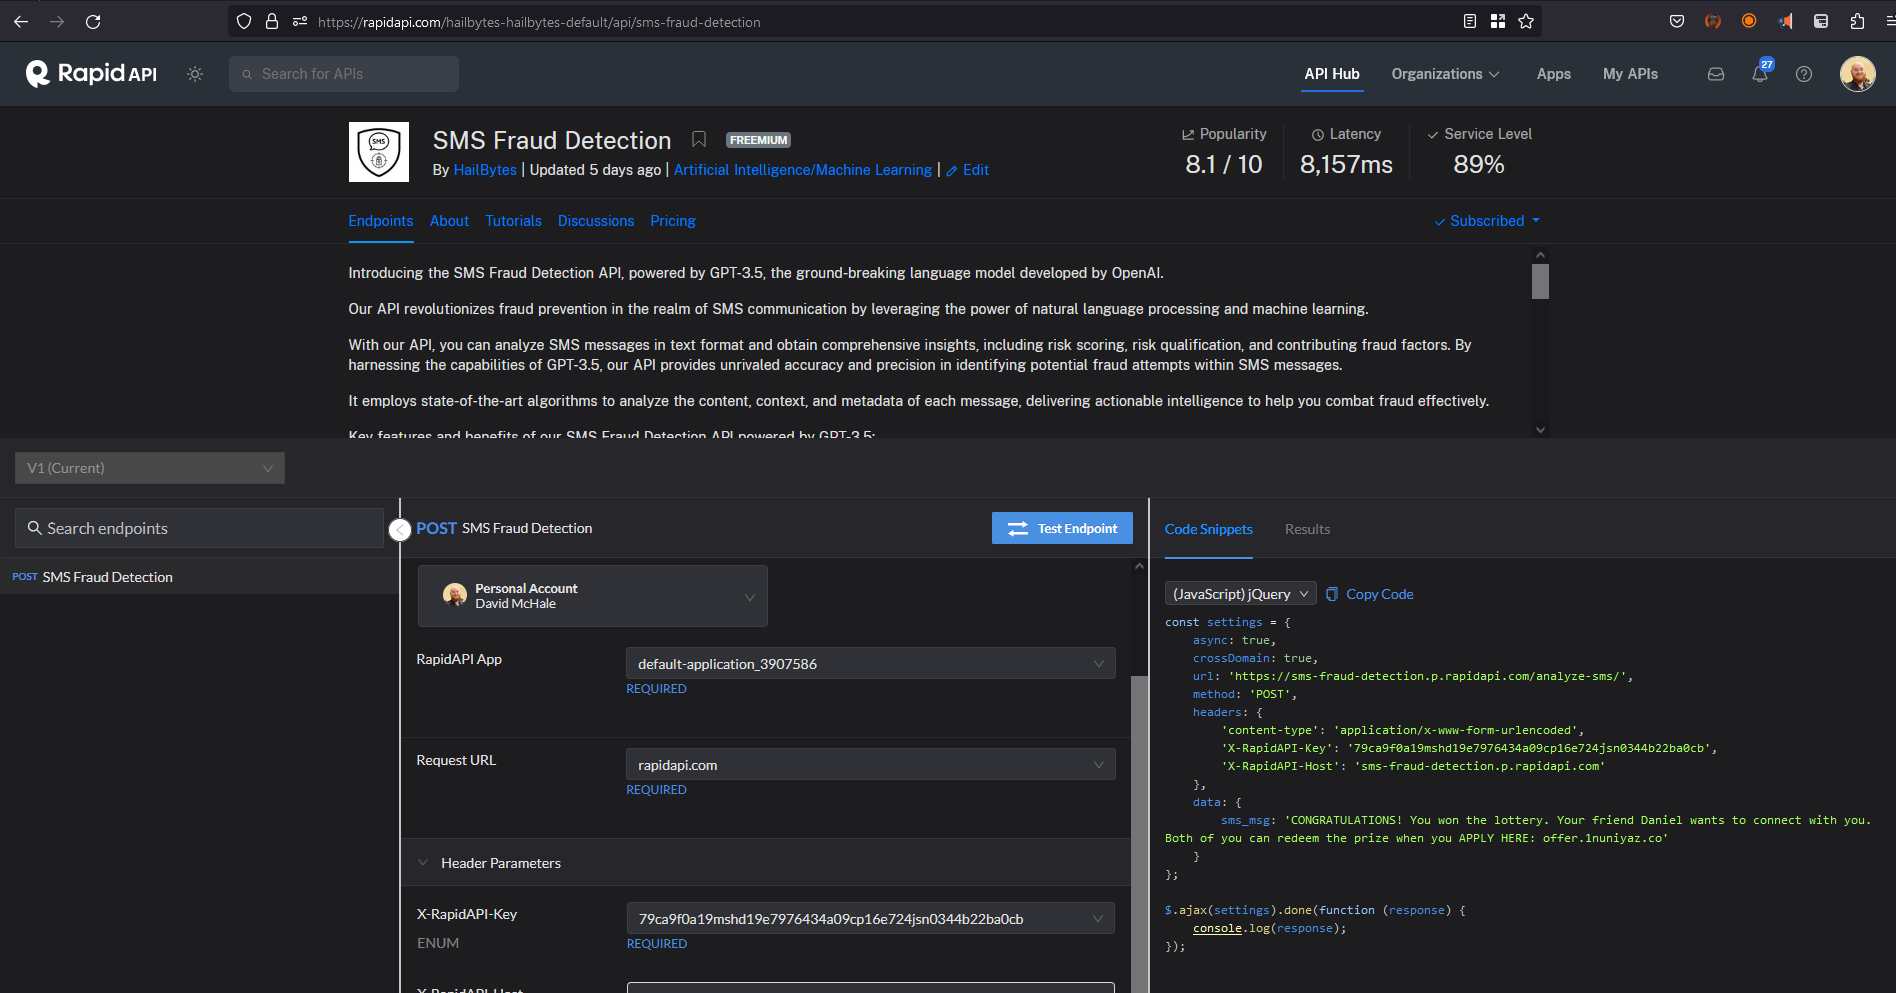Open the Pocket save icon
This screenshot has width=1896, height=993.
[x=1677, y=21]
